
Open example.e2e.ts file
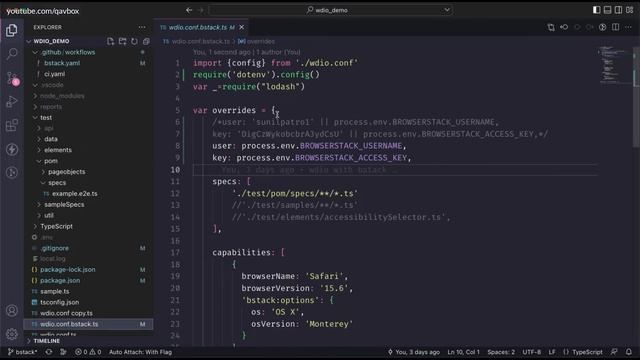(74, 194)
